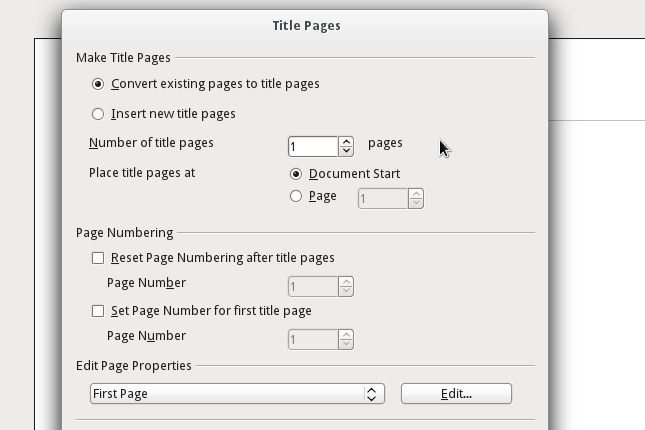
Task: Select Document Start placement option
Action: point(296,174)
